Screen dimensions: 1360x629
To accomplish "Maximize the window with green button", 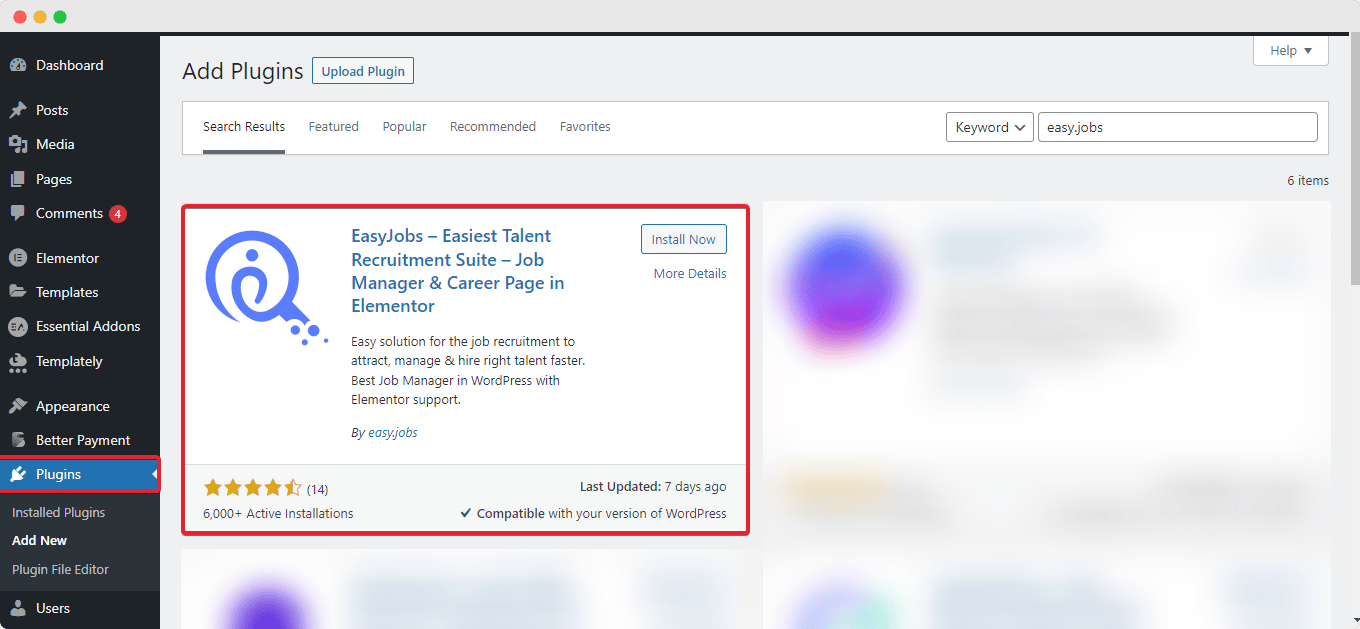I will 60,17.
